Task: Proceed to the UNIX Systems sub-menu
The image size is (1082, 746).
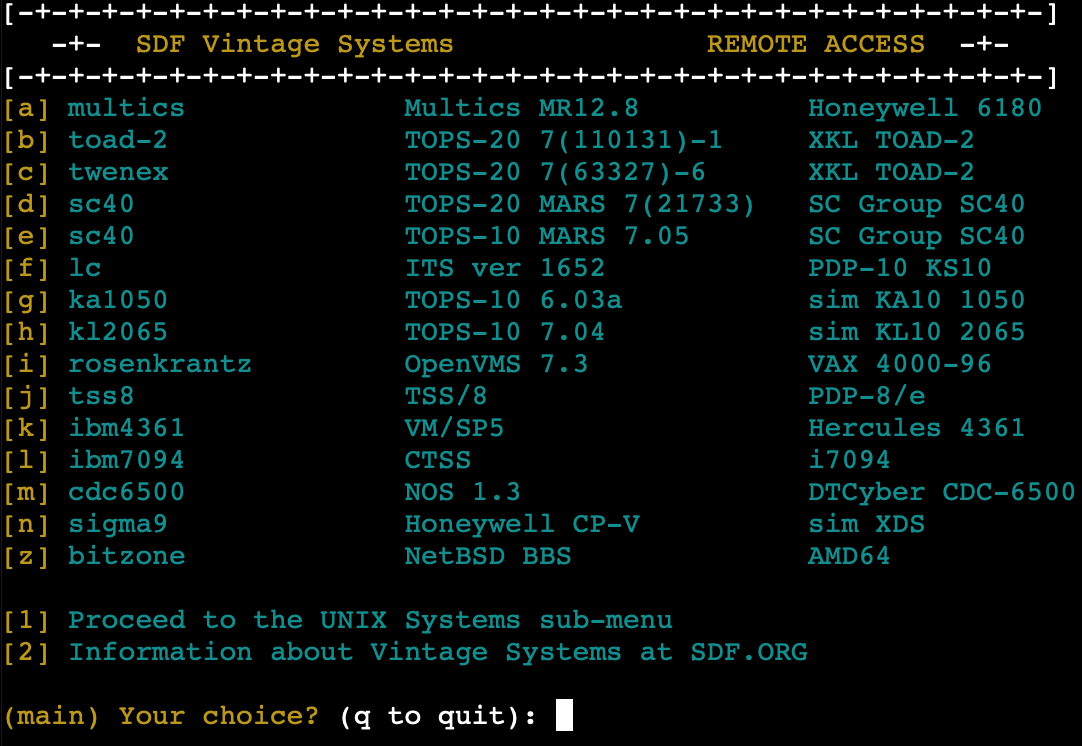Action: 370,620
